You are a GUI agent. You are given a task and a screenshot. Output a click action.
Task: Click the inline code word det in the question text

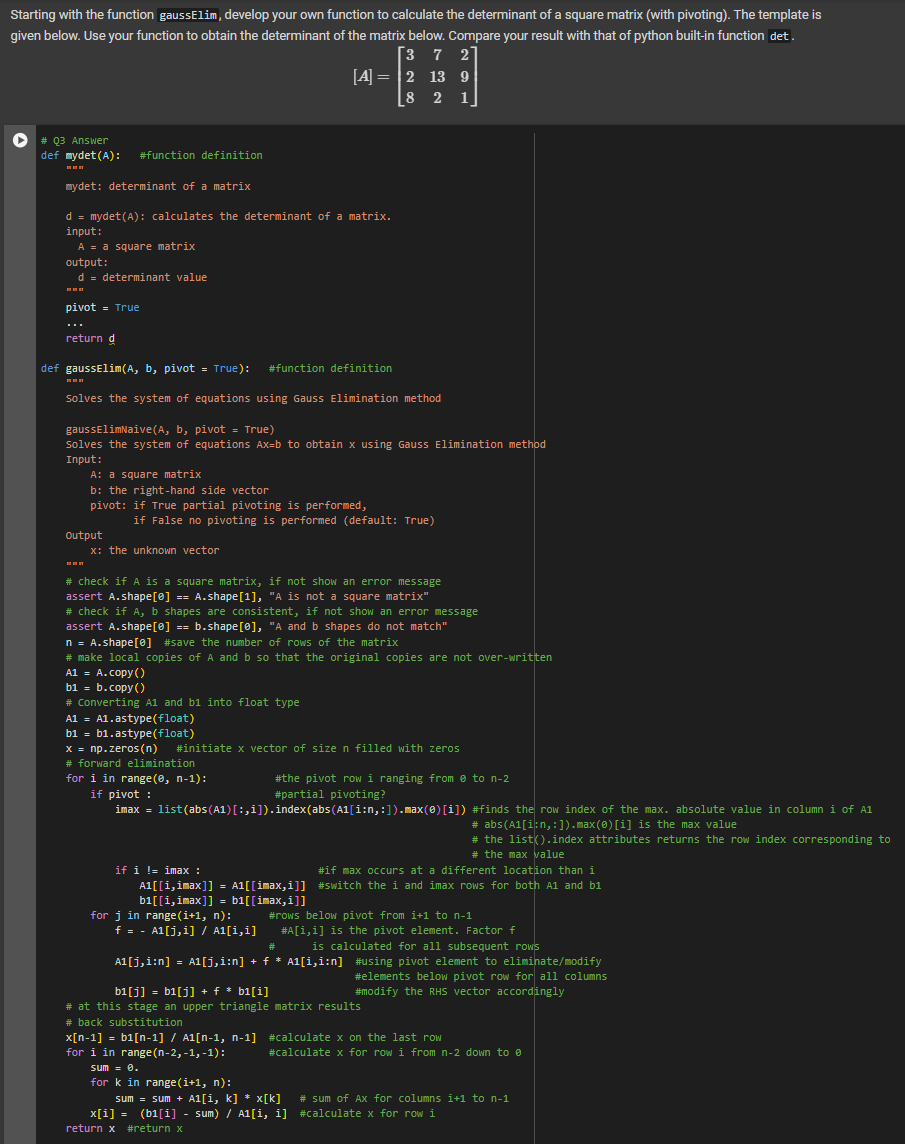779,36
